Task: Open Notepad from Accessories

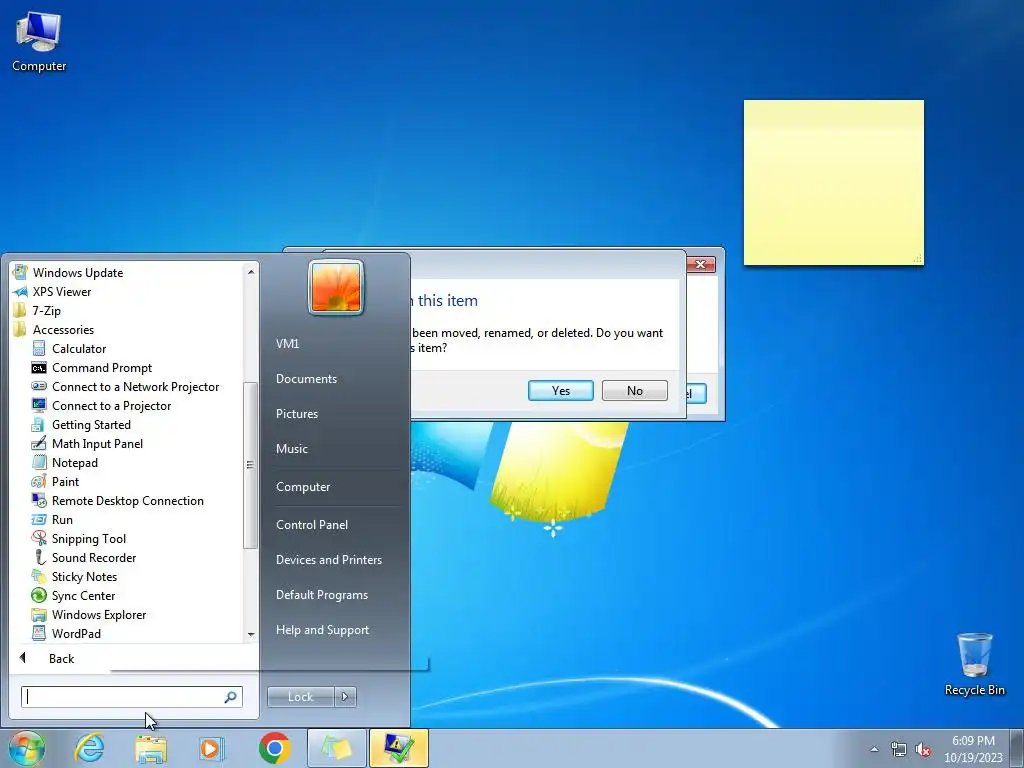Action: (74, 462)
